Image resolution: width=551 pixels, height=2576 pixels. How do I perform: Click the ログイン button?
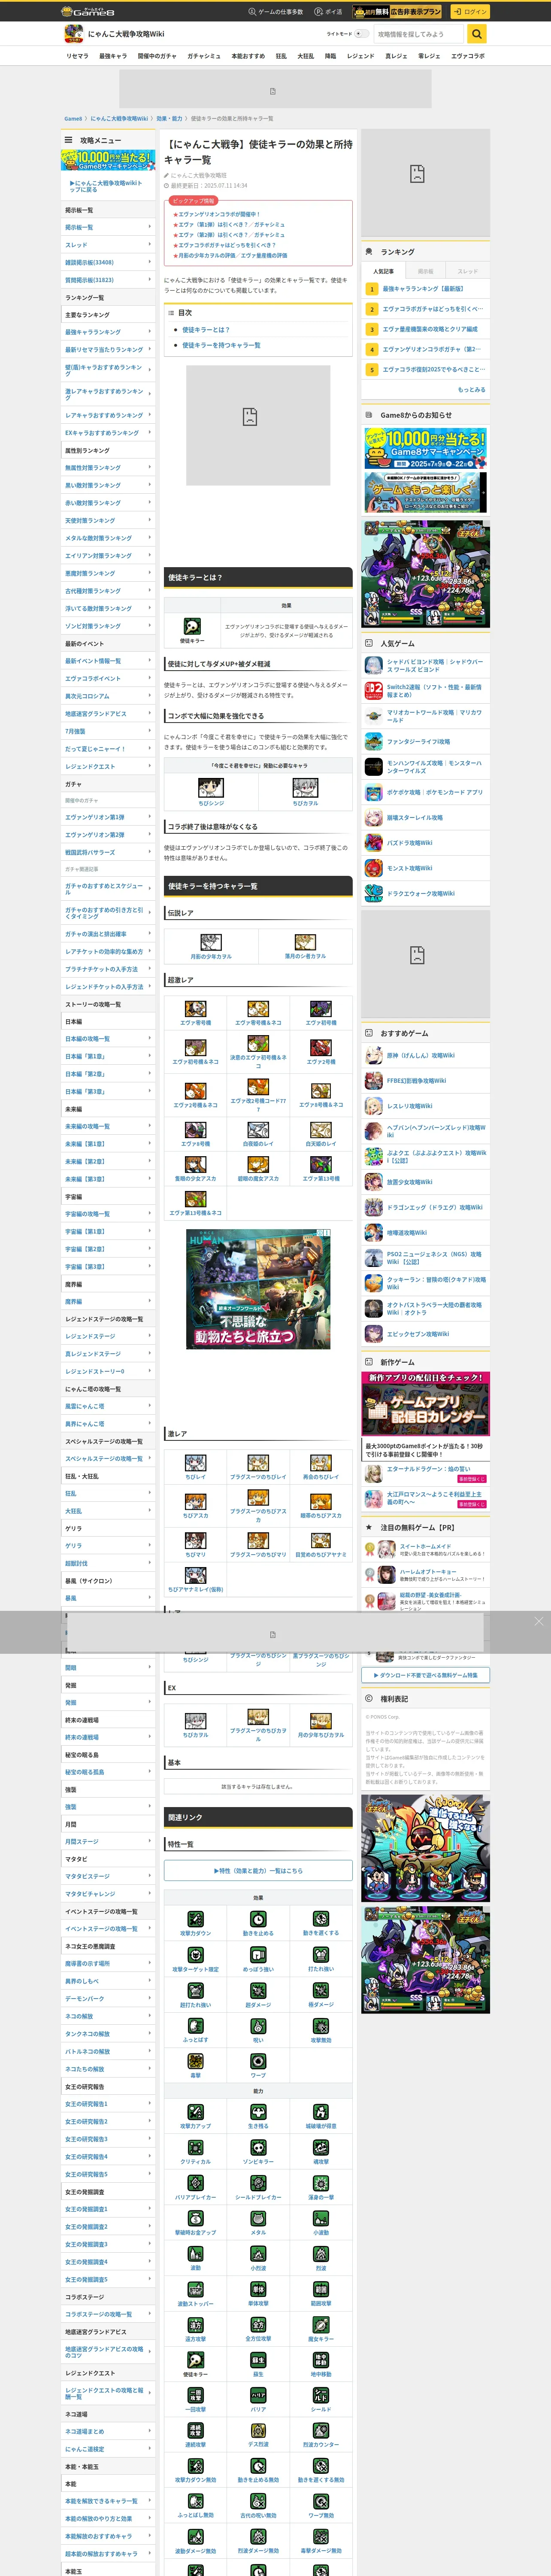click(x=469, y=12)
